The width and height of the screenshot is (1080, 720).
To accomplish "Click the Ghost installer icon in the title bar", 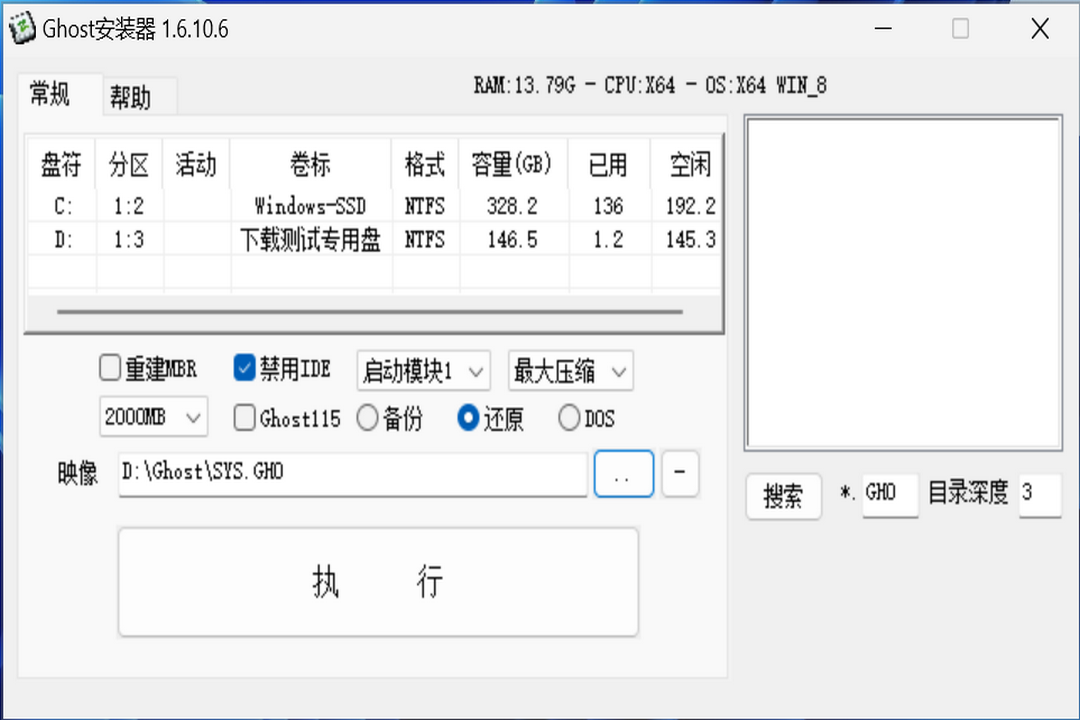I will 22,28.
